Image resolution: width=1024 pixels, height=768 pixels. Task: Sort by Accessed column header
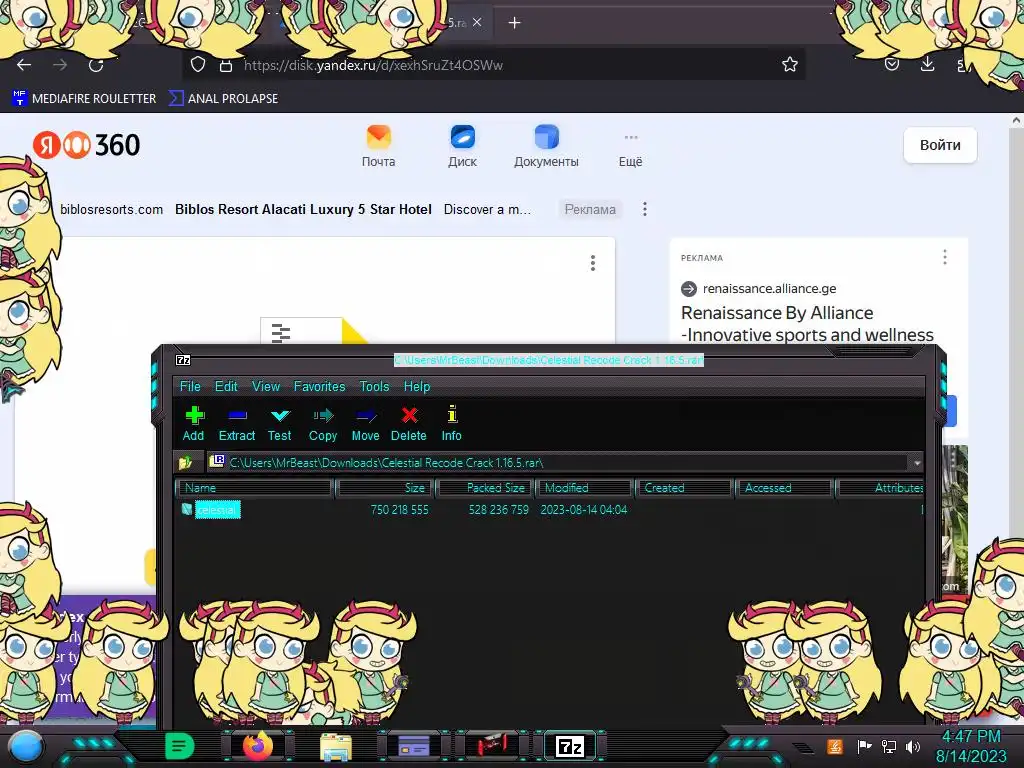[783, 488]
